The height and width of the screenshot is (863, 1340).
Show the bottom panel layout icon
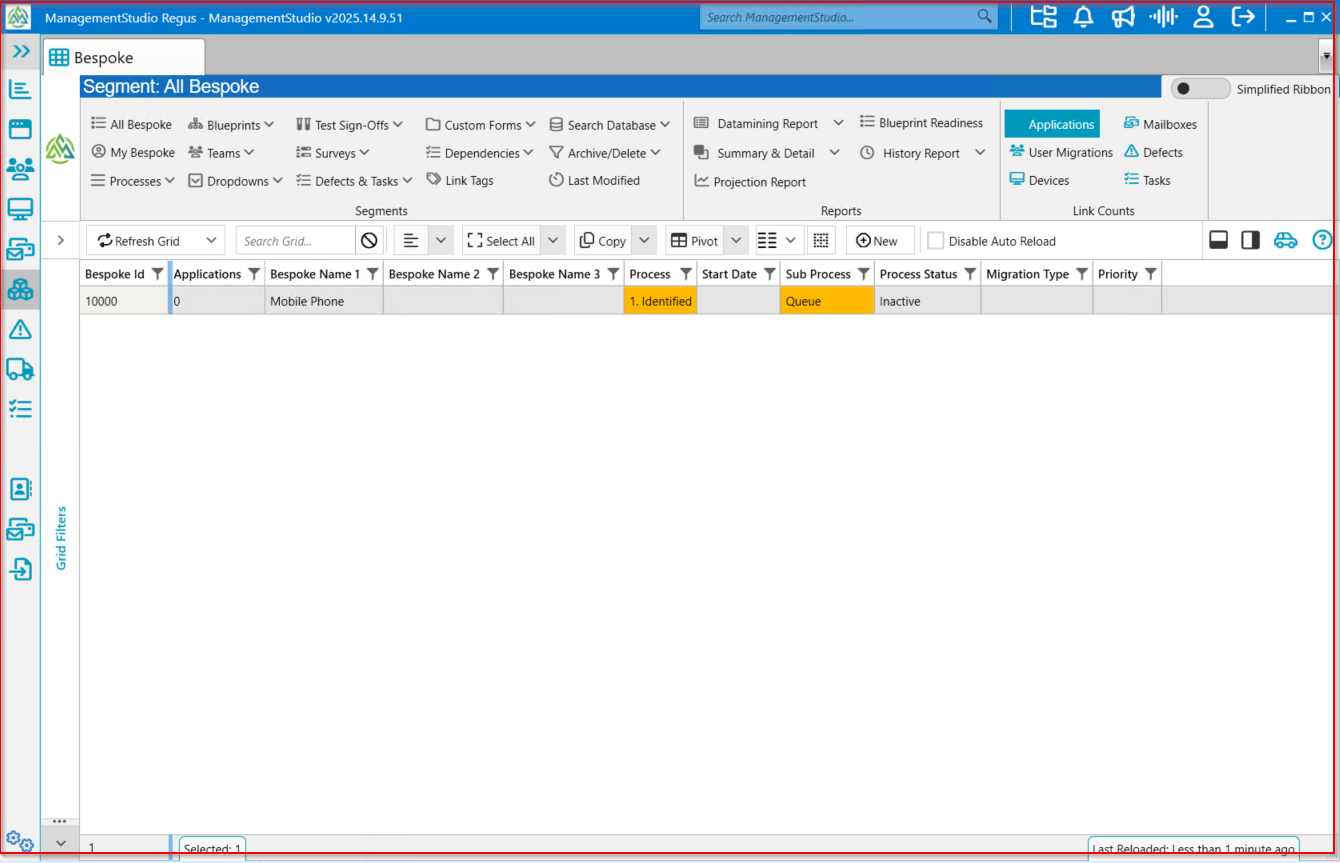[x=1219, y=240]
